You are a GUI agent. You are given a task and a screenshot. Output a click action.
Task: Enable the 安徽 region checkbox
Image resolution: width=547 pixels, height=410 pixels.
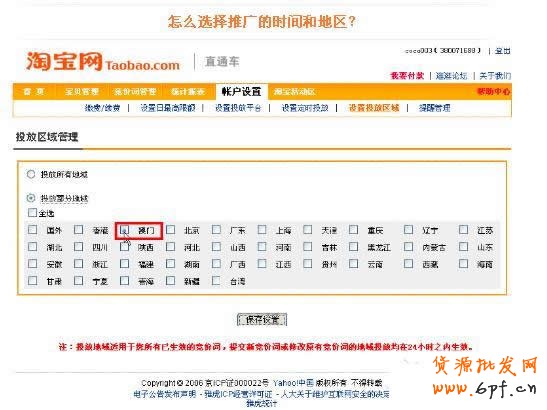coord(32,263)
